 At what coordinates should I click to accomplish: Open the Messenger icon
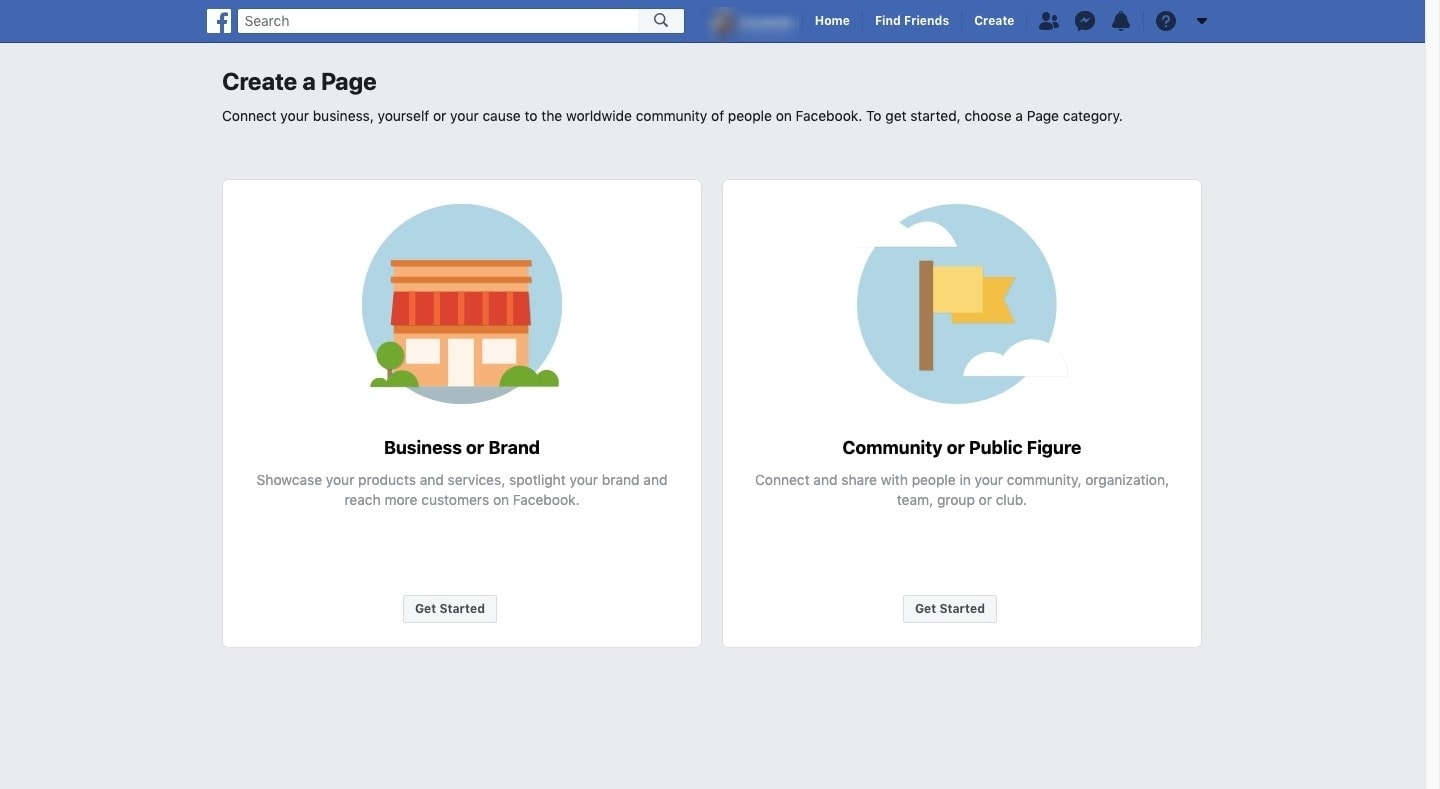click(x=1085, y=21)
